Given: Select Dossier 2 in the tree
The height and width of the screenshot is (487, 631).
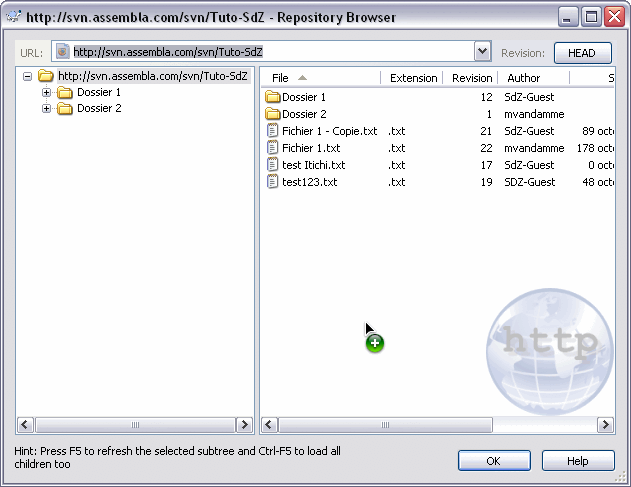Looking at the screenshot, I should click(99, 108).
